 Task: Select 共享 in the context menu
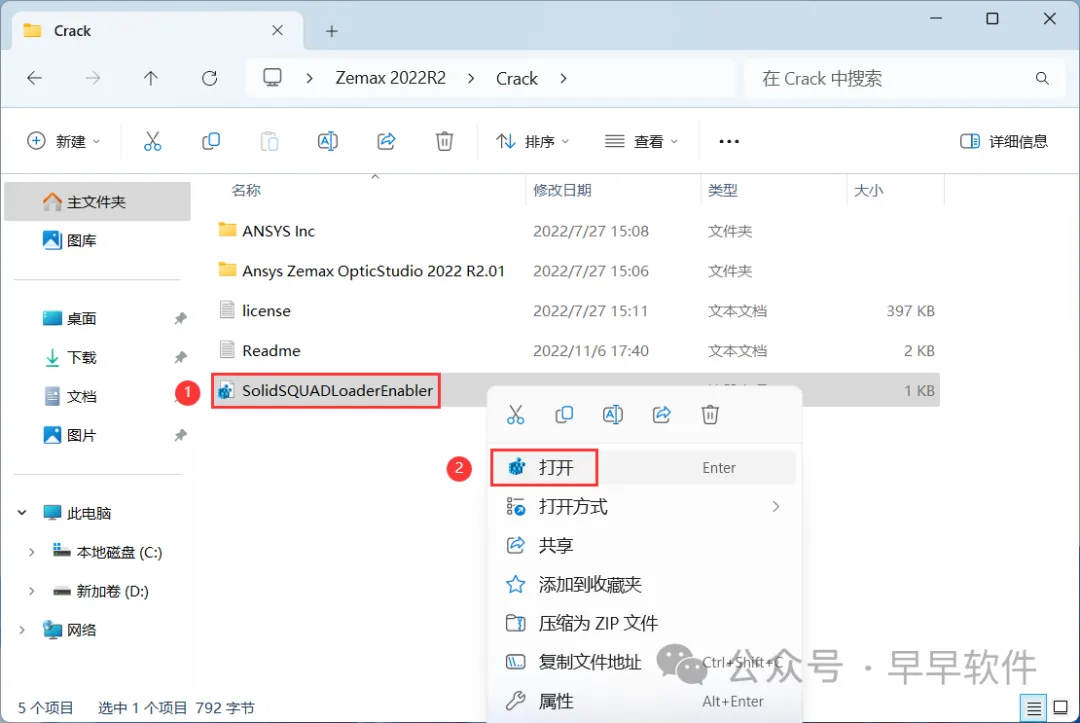tap(643, 545)
